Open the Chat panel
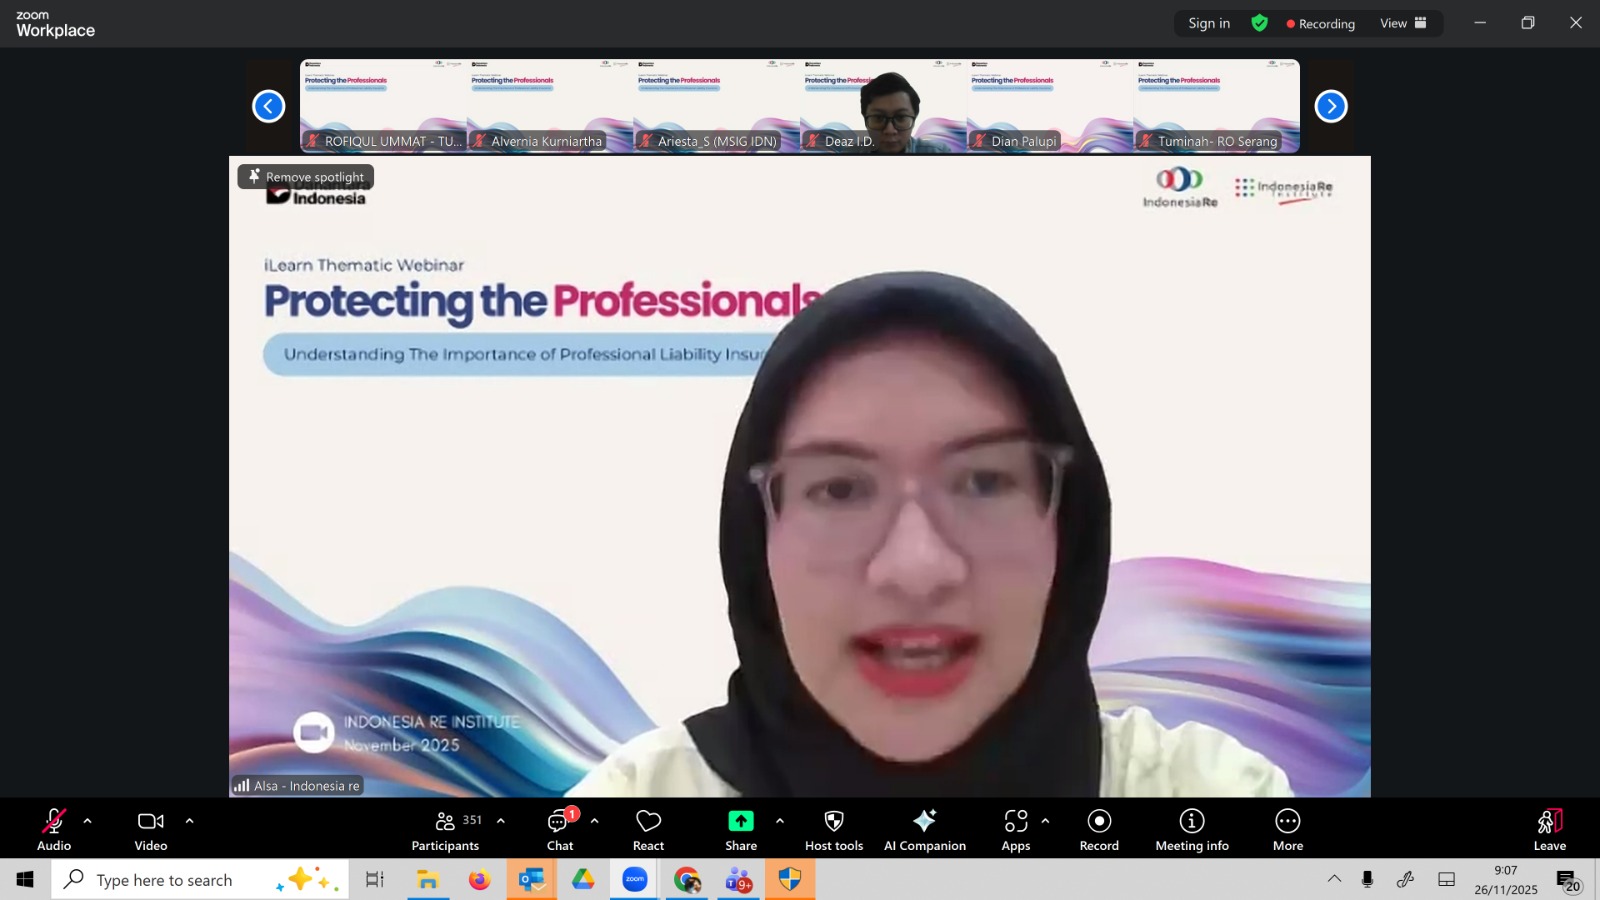1600x900 pixels. point(560,830)
